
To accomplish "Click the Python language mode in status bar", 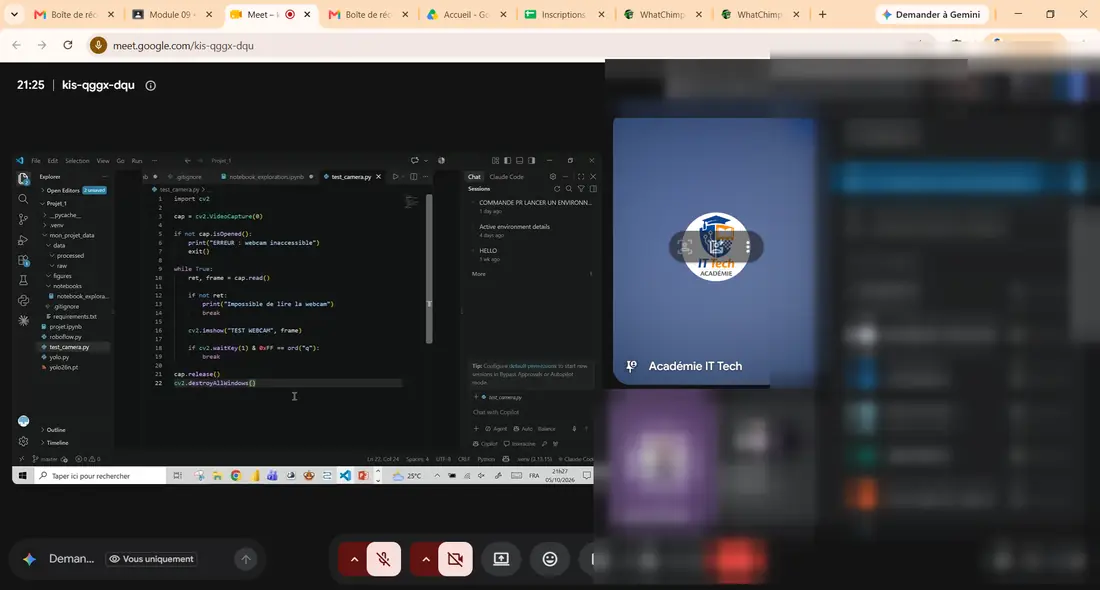I will [486, 459].
